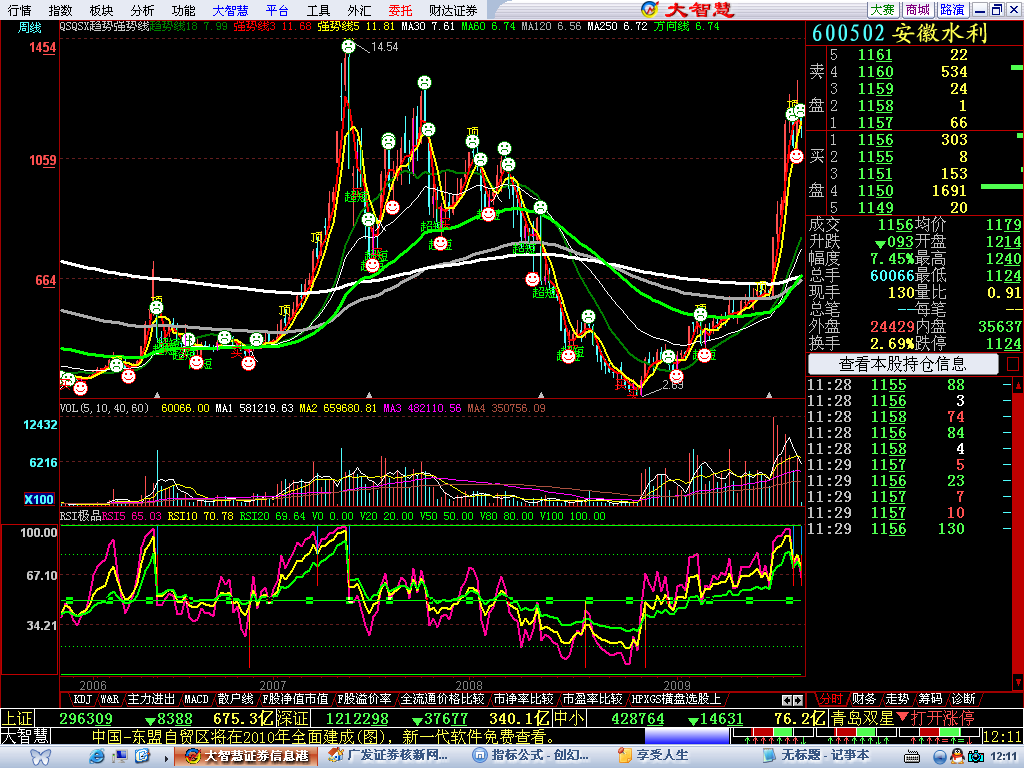Click the 2009 timeline triangle marker under chart
The image size is (1024, 768).
[769, 395]
